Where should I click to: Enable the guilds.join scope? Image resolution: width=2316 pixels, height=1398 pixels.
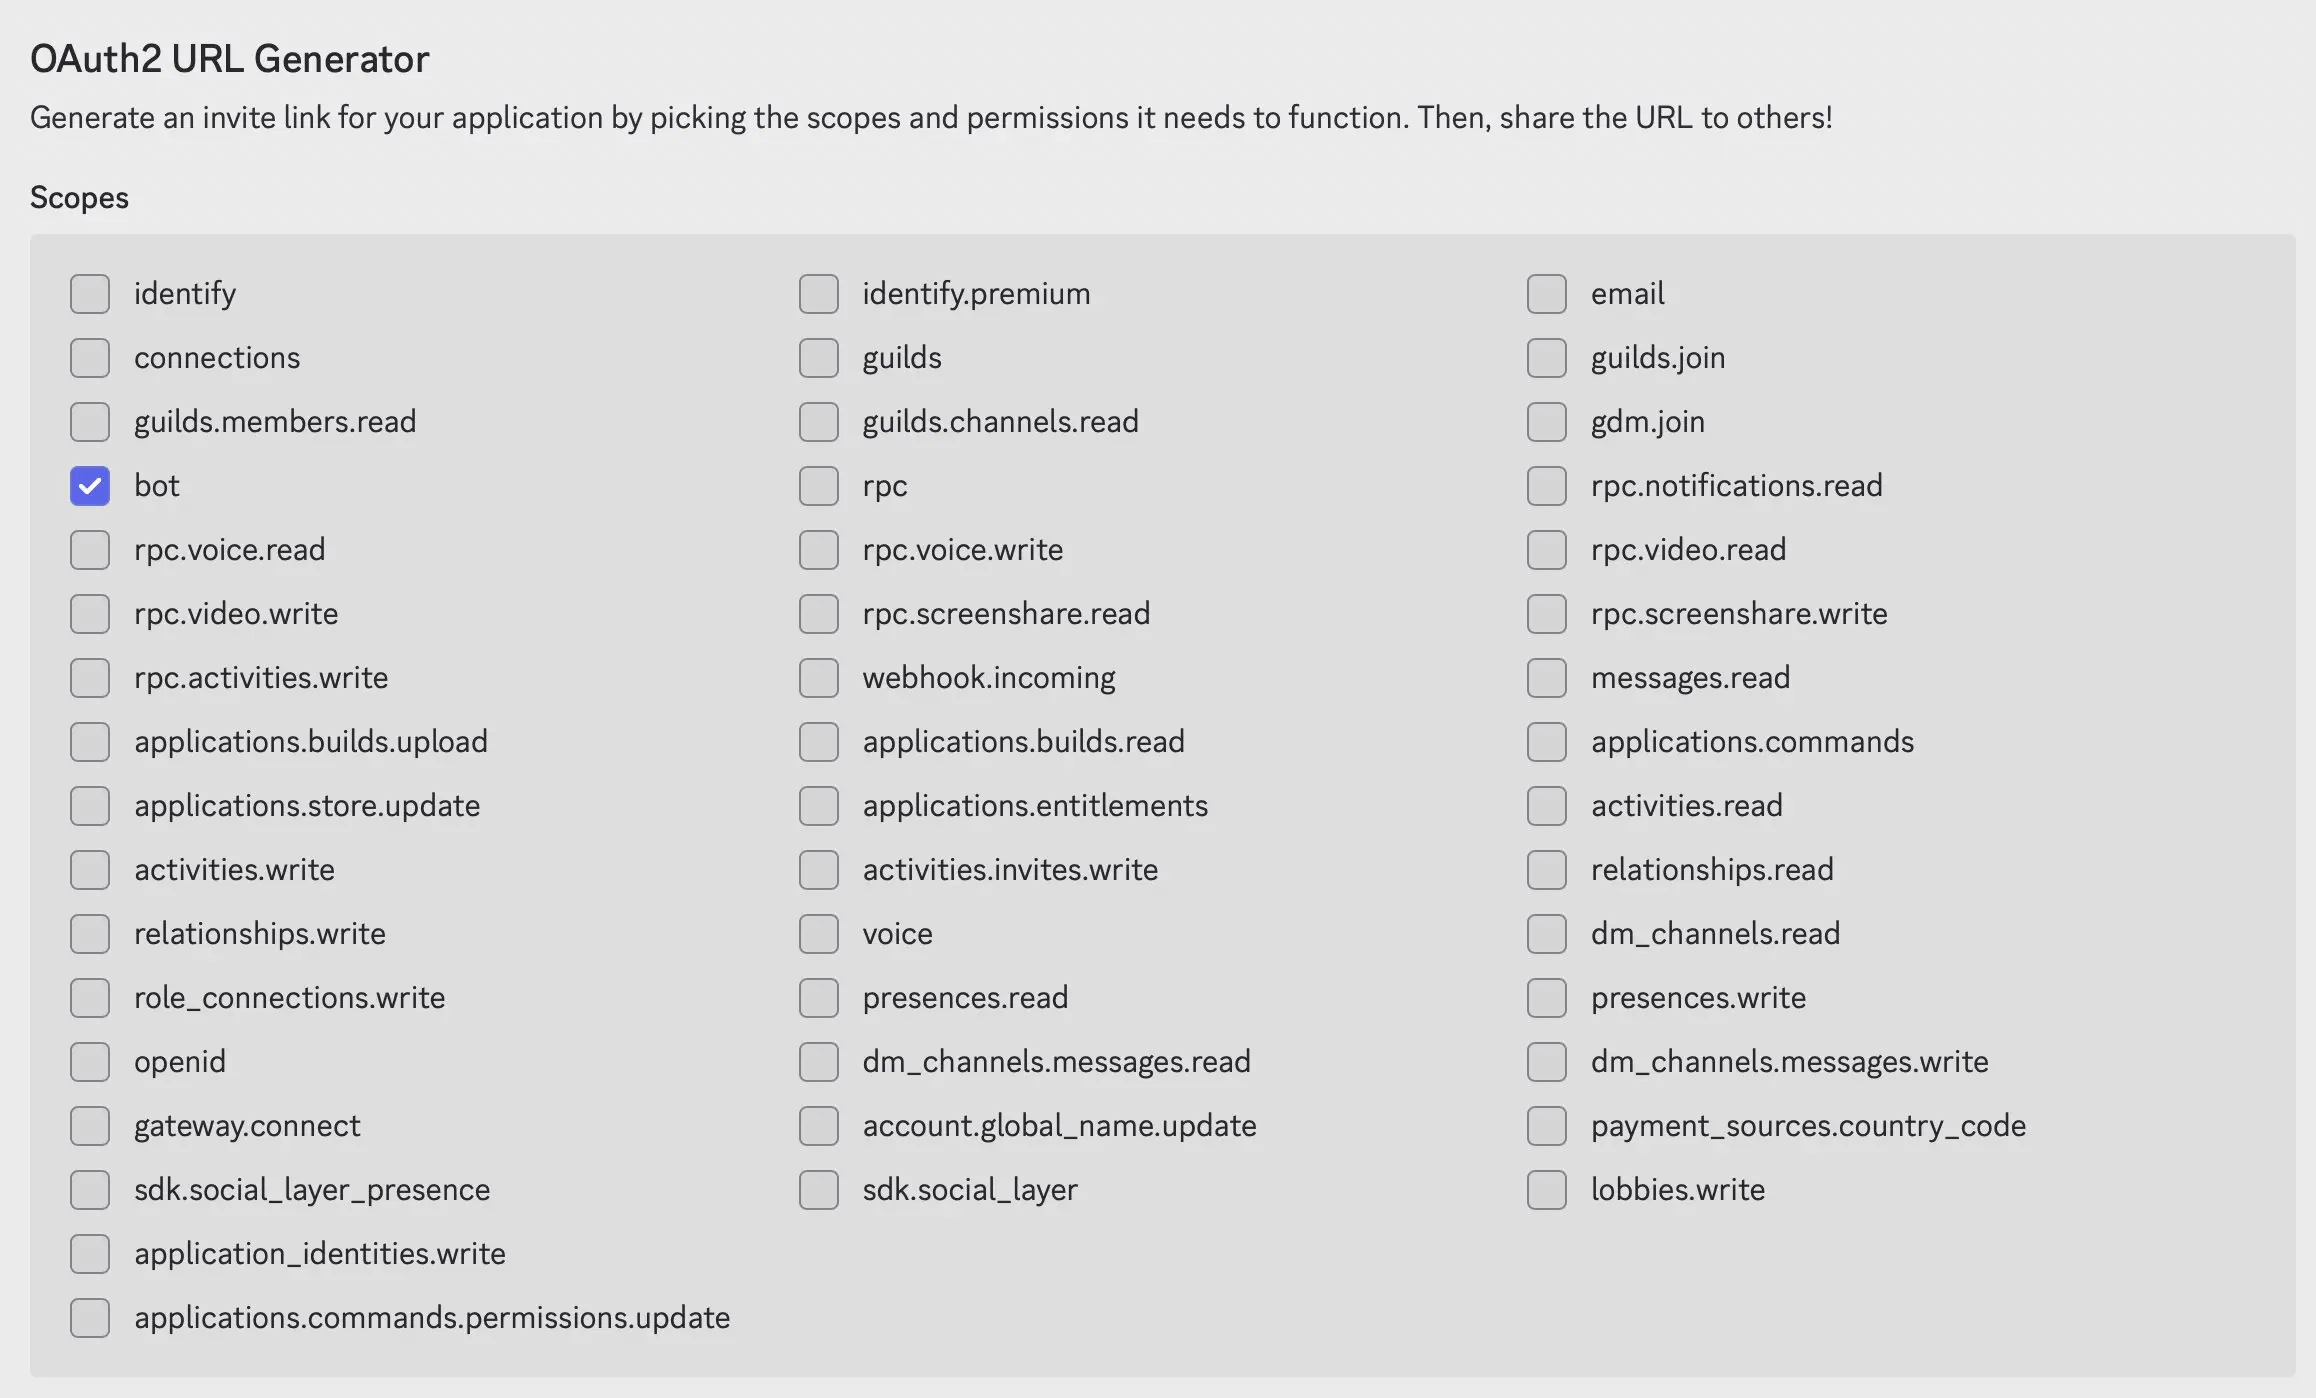tap(1546, 357)
